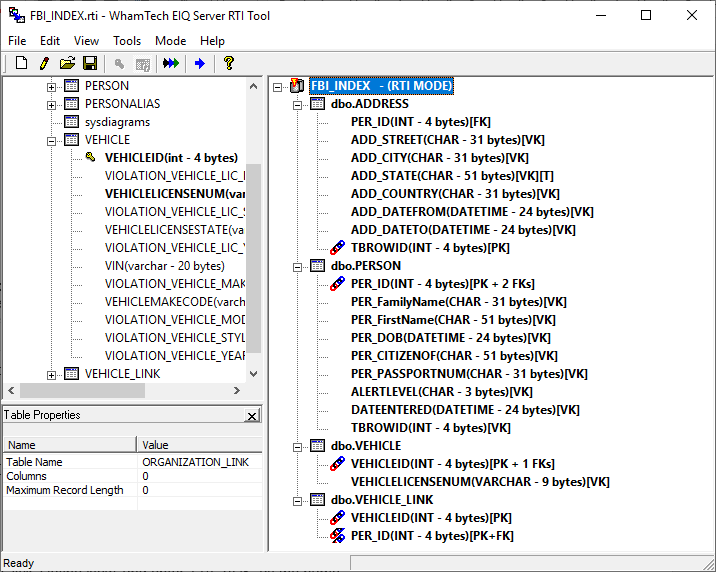
Task: Click the dbo.PERSON table icon
Action: coord(317,266)
